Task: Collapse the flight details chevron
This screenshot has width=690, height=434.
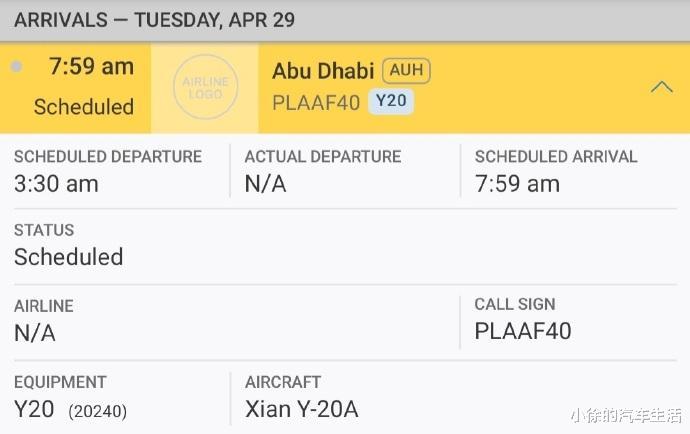Action: pos(661,87)
